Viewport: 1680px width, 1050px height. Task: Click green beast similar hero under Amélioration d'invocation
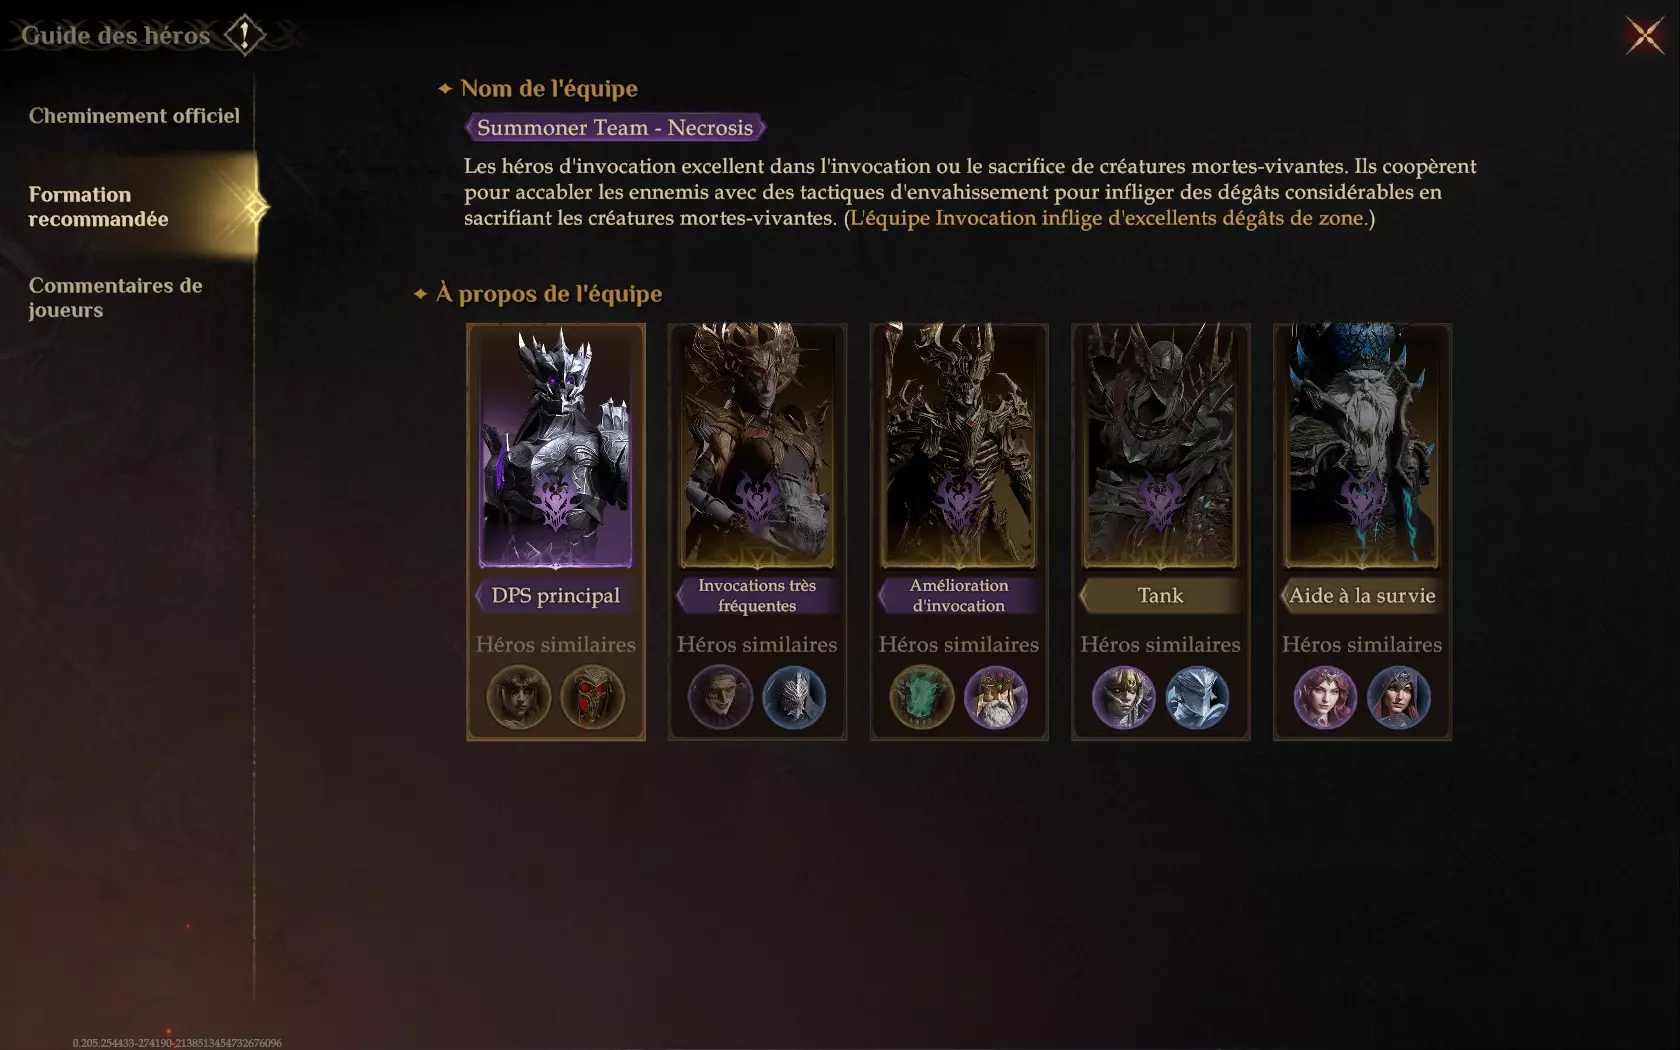click(922, 697)
